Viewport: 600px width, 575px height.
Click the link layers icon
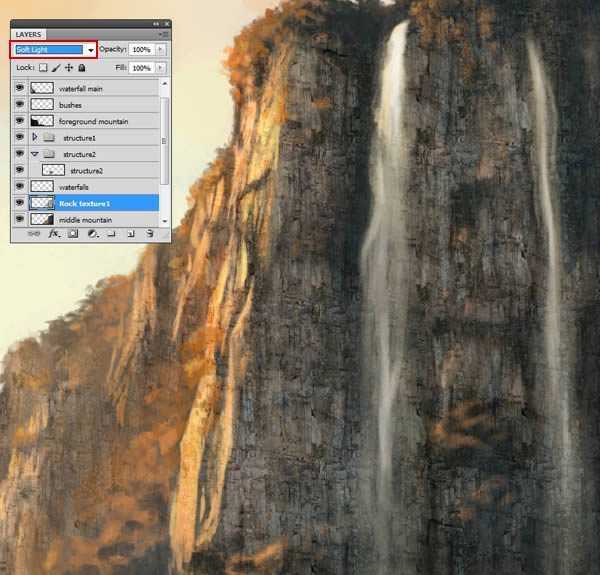[35, 233]
